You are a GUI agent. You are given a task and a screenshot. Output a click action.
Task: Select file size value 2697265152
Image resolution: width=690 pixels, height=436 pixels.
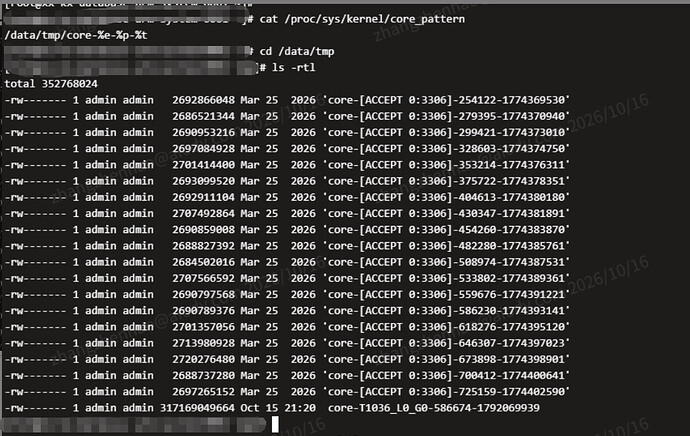coord(203,392)
